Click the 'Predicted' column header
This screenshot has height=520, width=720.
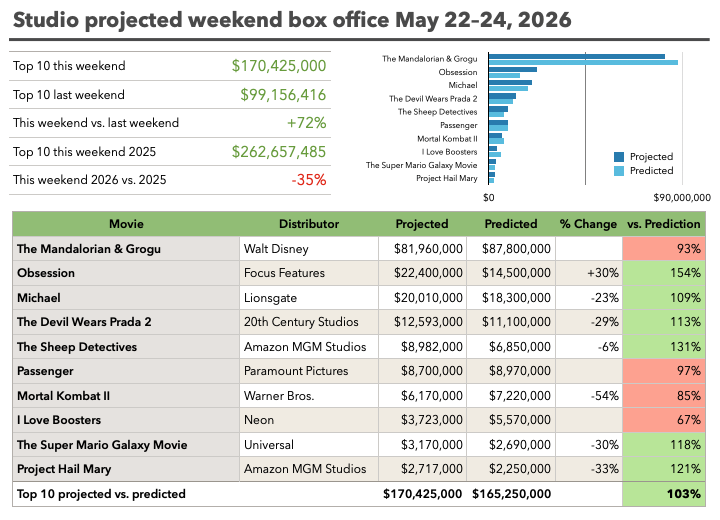point(511,224)
